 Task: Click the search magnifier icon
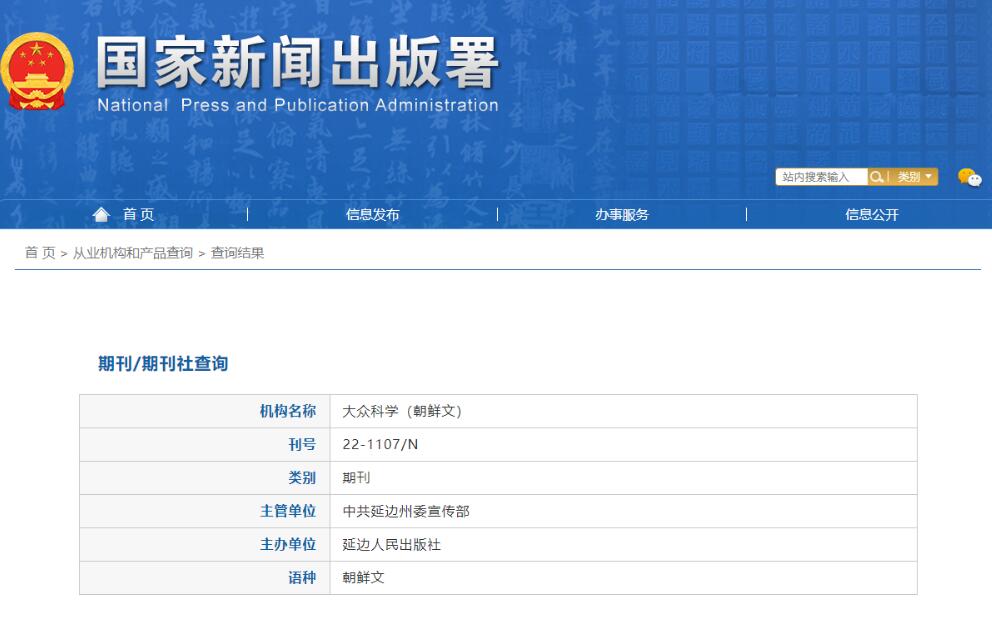pos(878,176)
